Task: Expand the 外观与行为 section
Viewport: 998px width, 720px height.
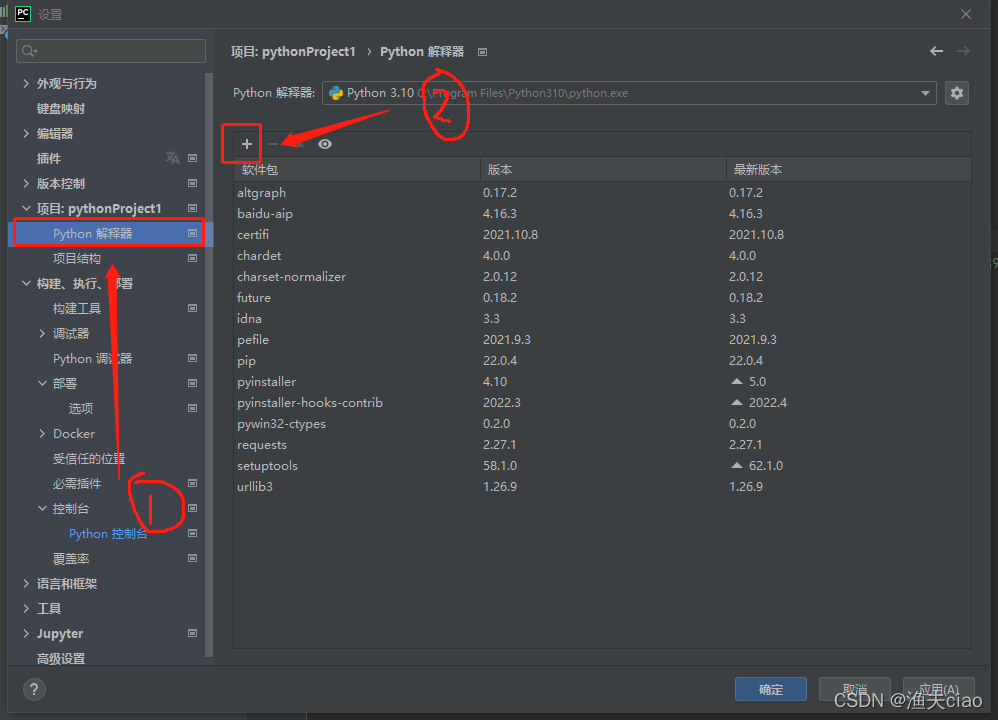Action: tap(26, 83)
